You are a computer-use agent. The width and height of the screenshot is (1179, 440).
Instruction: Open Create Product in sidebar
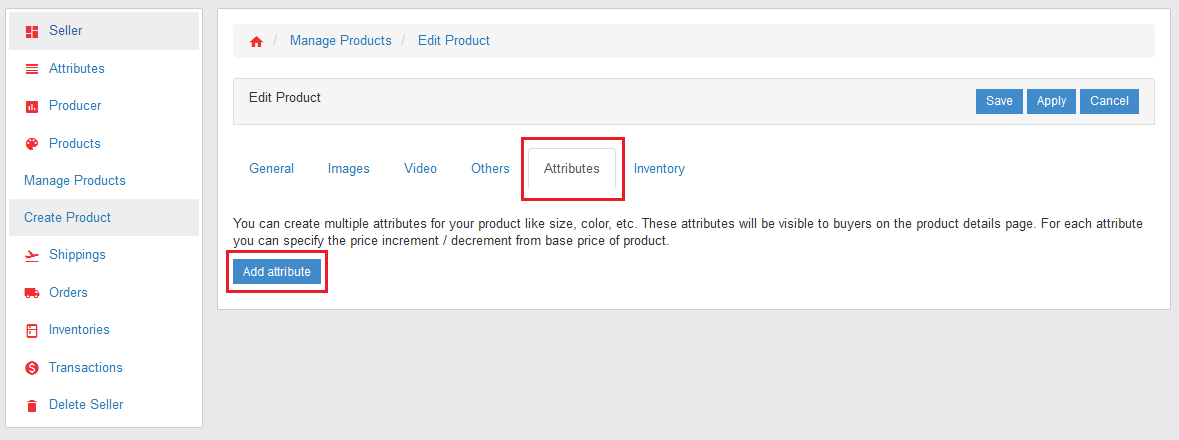tap(67, 218)
